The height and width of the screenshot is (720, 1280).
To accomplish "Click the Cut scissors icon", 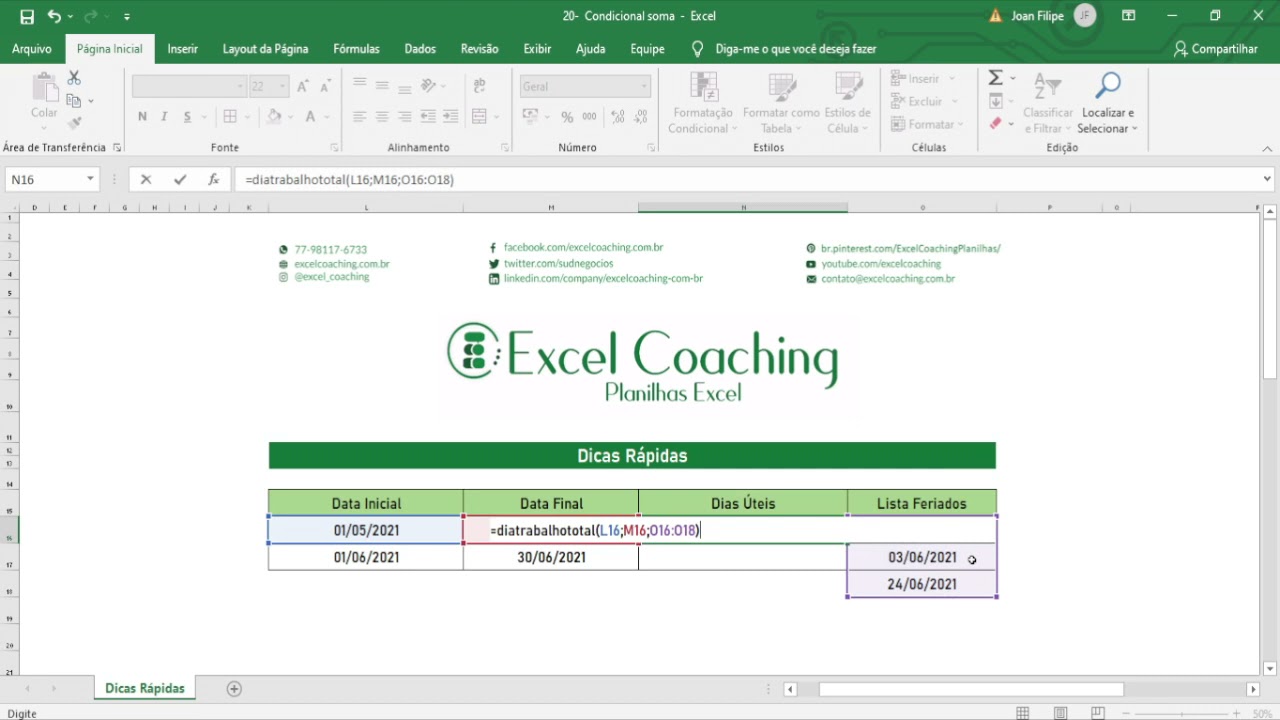I will pos(74,78).
